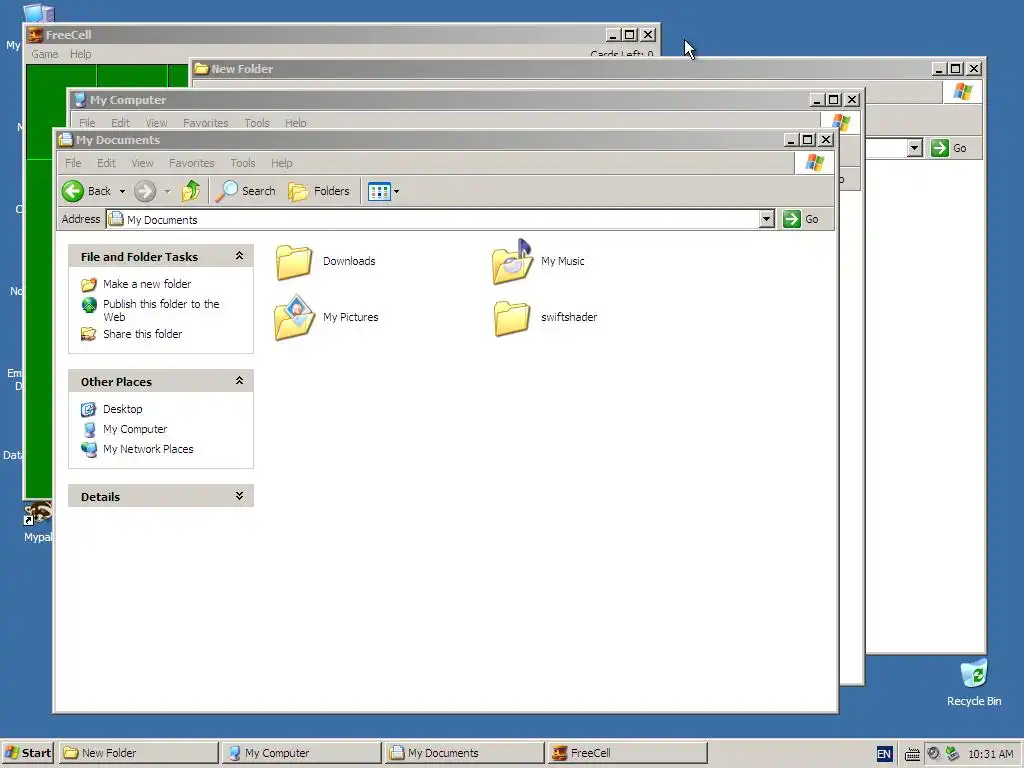
Task: Click Go button in New Folder window
Action: coord(950,148)
